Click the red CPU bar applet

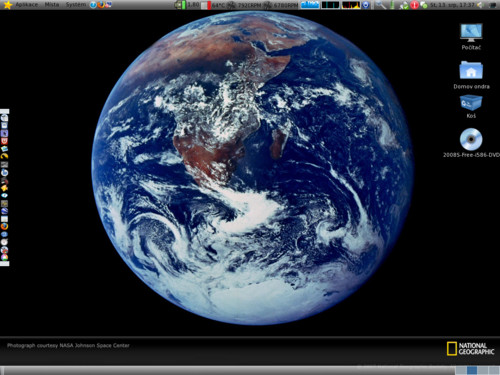tap(206, 5)
